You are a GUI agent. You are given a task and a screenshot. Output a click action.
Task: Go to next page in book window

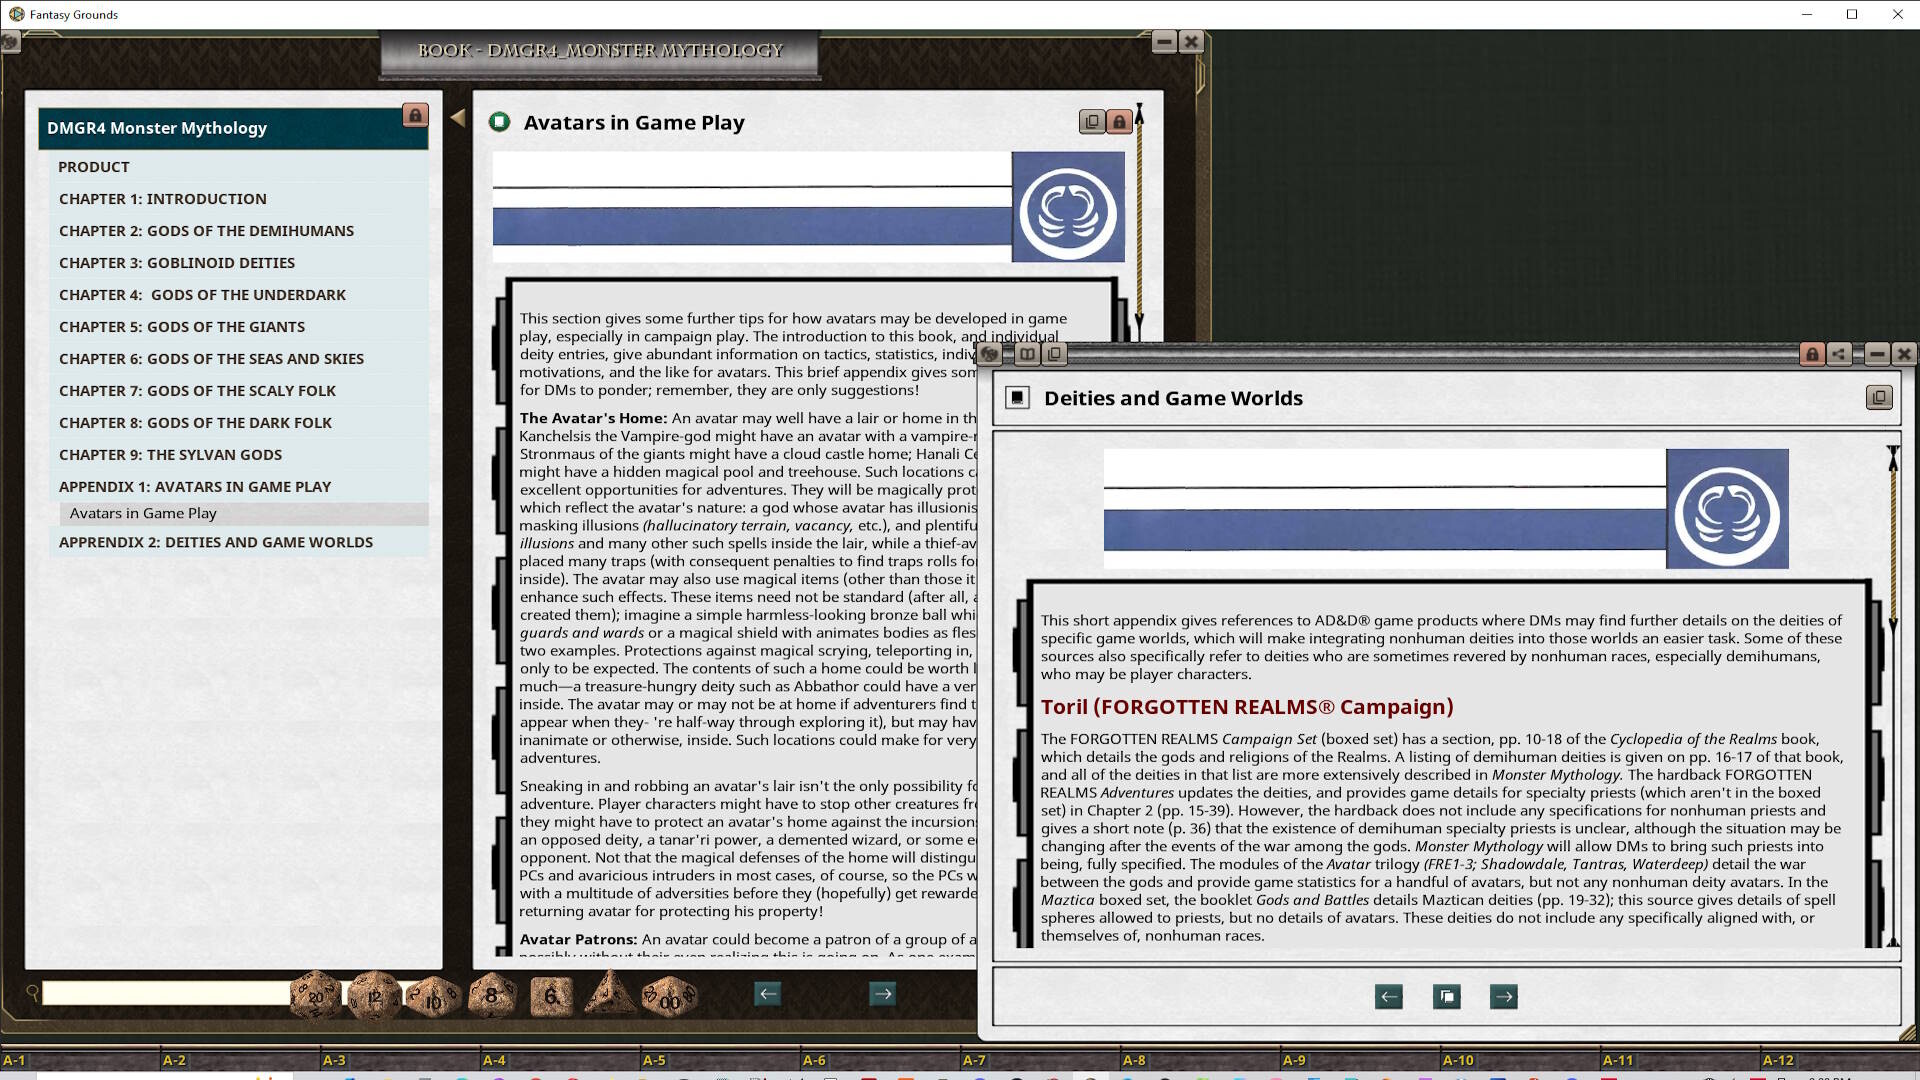tap(882, 994)
